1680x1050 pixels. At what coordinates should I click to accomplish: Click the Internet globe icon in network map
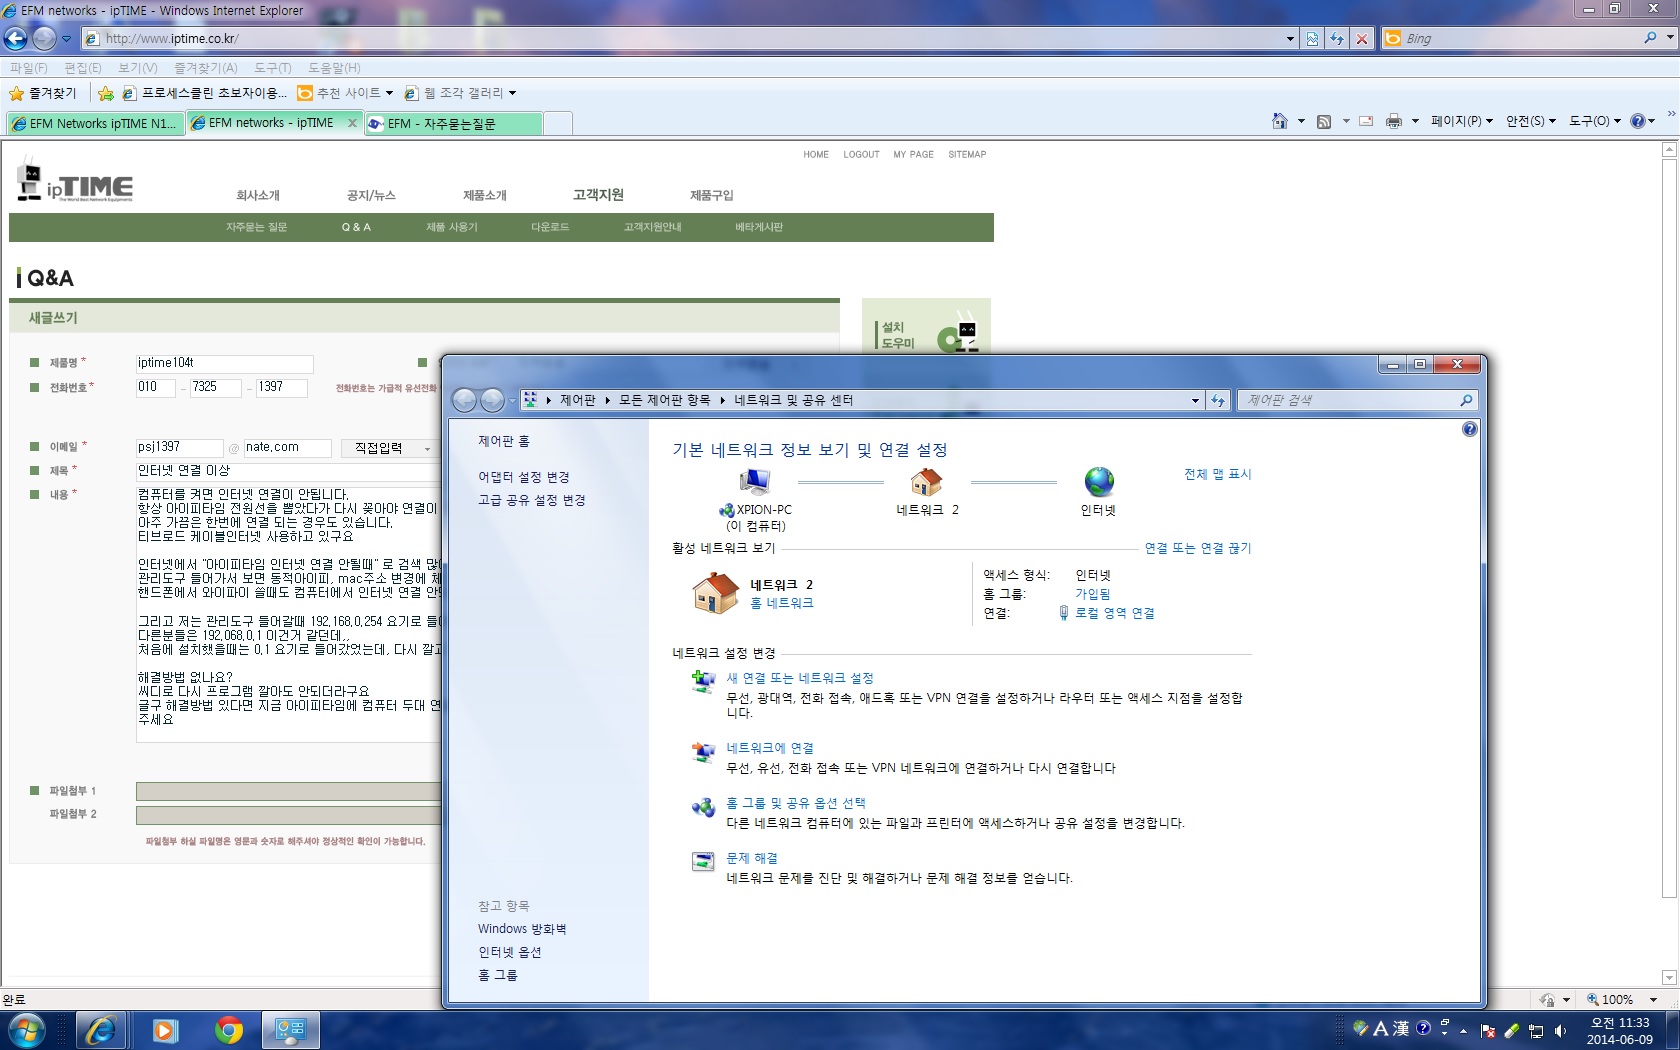pos(1099,482)
